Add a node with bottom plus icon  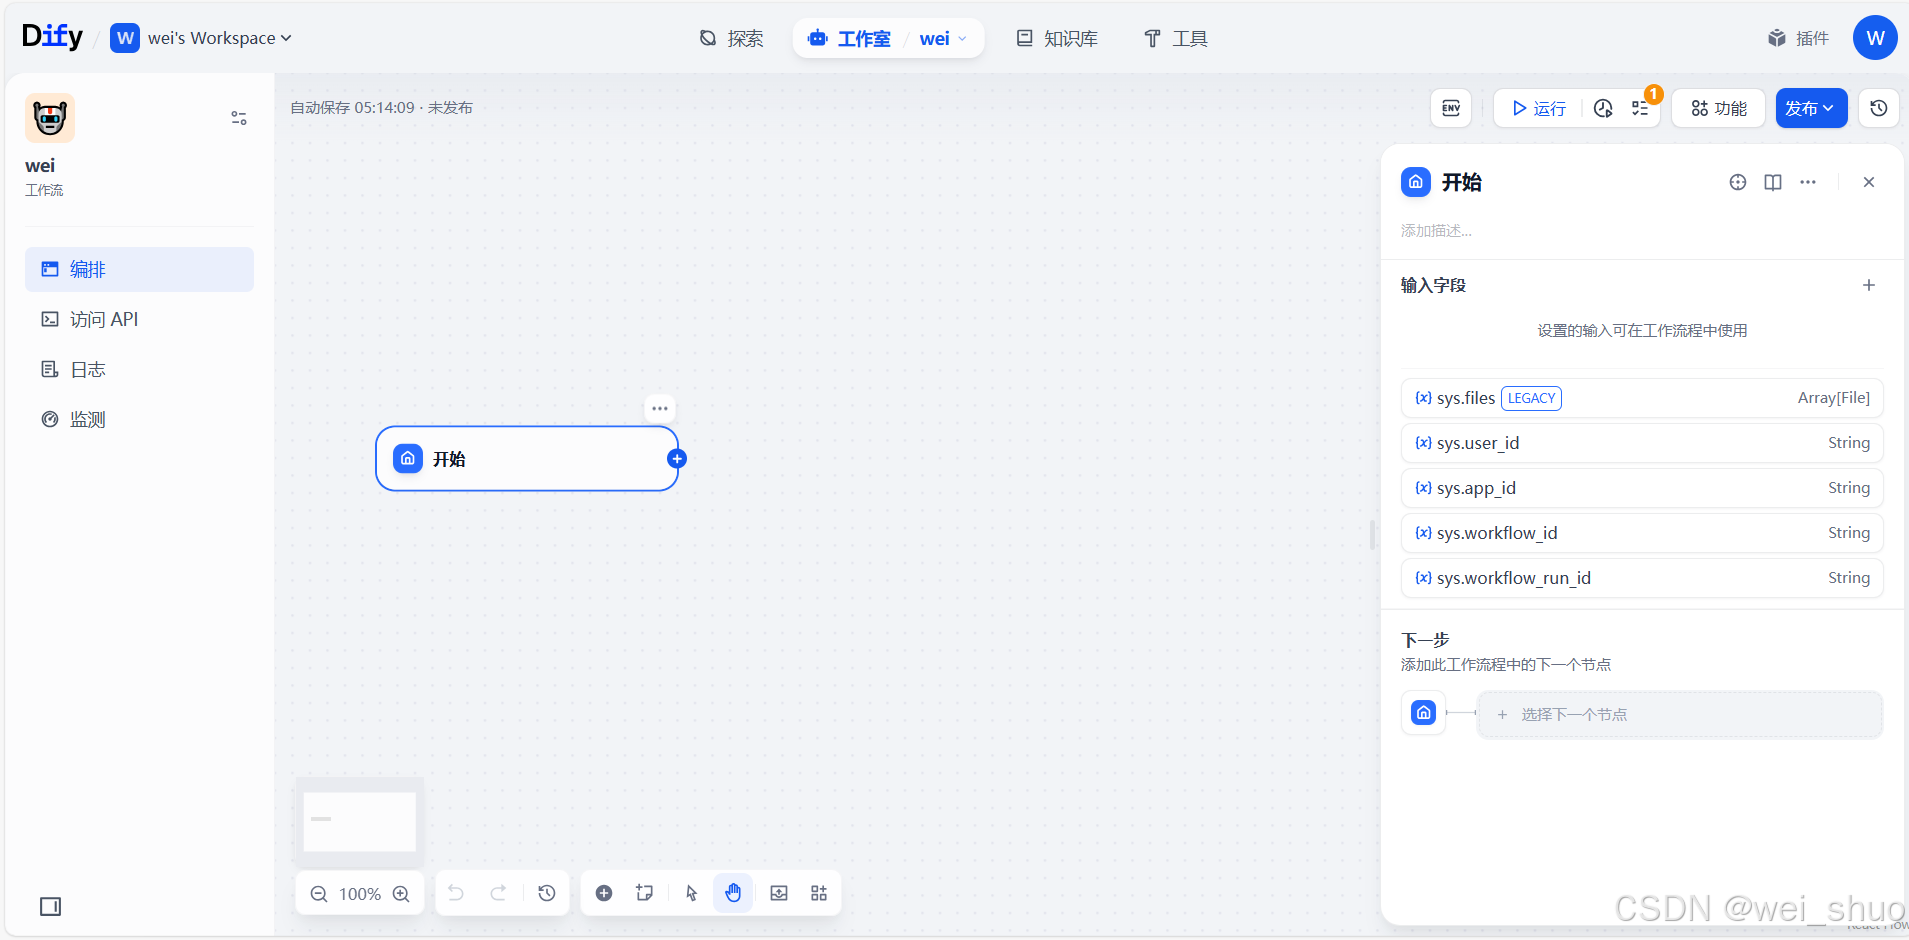604,893
